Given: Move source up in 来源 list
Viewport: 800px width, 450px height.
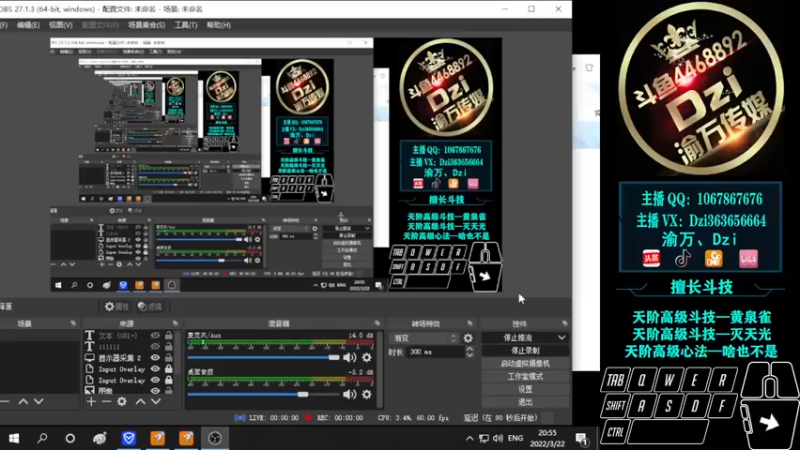Looking at the screenshot, I should tap(140, 402).
